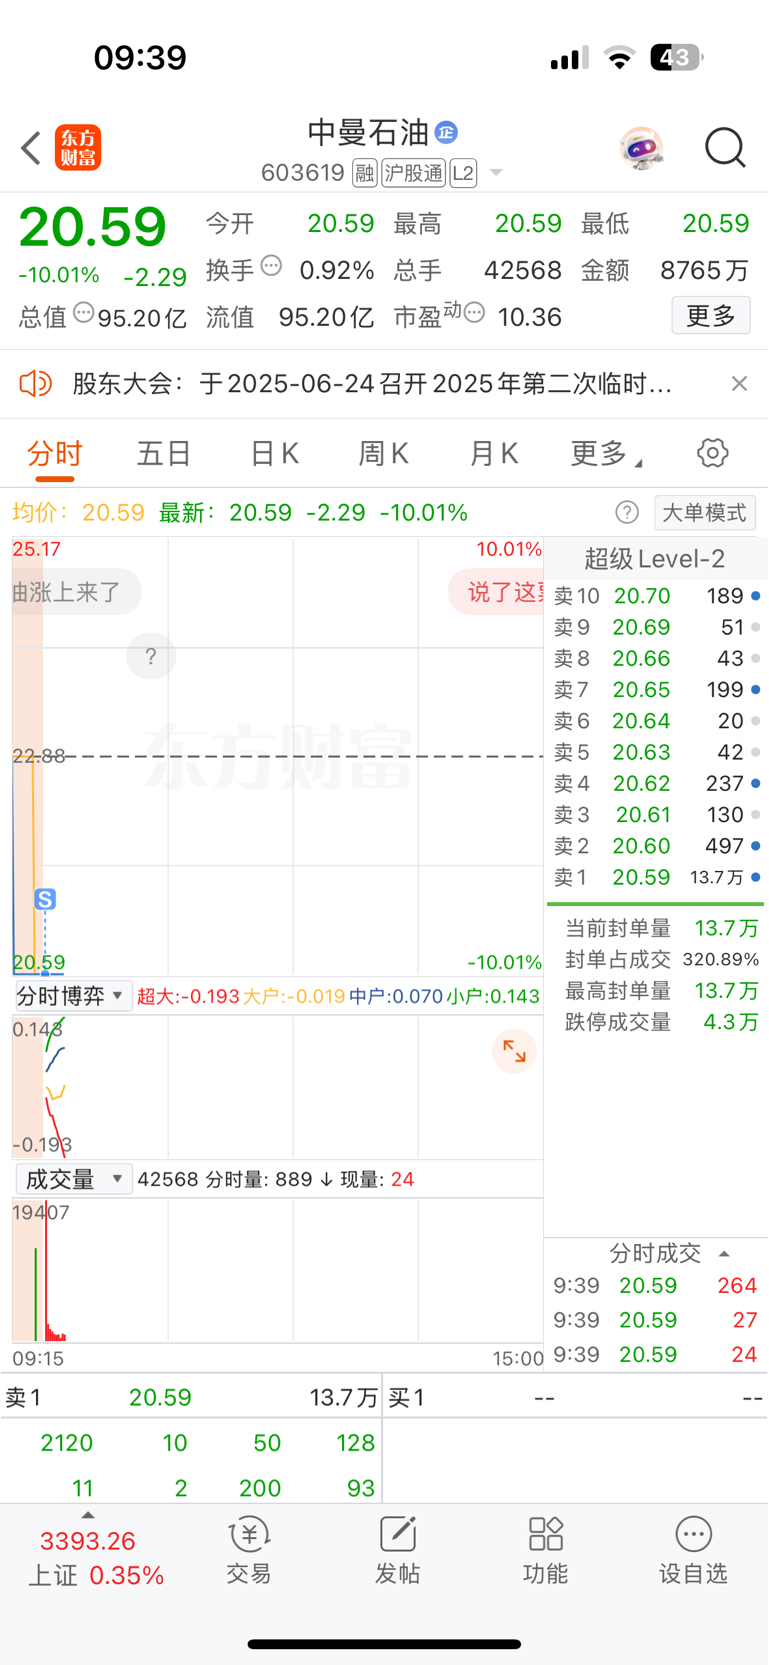Tap the help question mark beside 大单模式
Image resolution: width=769 pixels, height=1665 pixels.
click(627, 513)
